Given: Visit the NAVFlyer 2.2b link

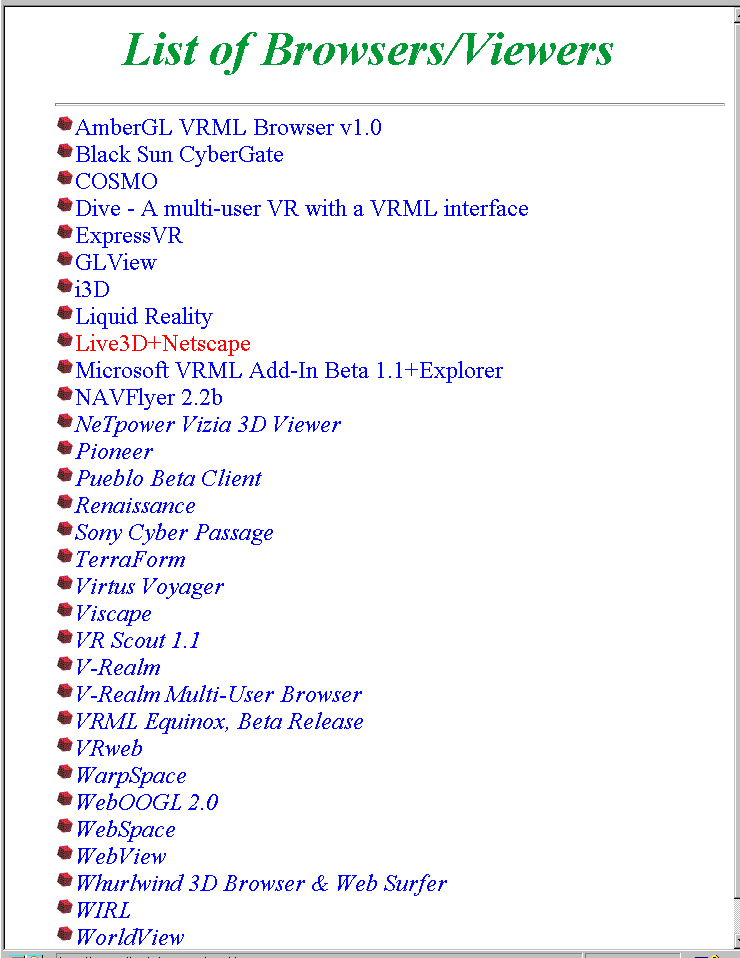Looking at the screenshot, I should click(x=148, y=397).
